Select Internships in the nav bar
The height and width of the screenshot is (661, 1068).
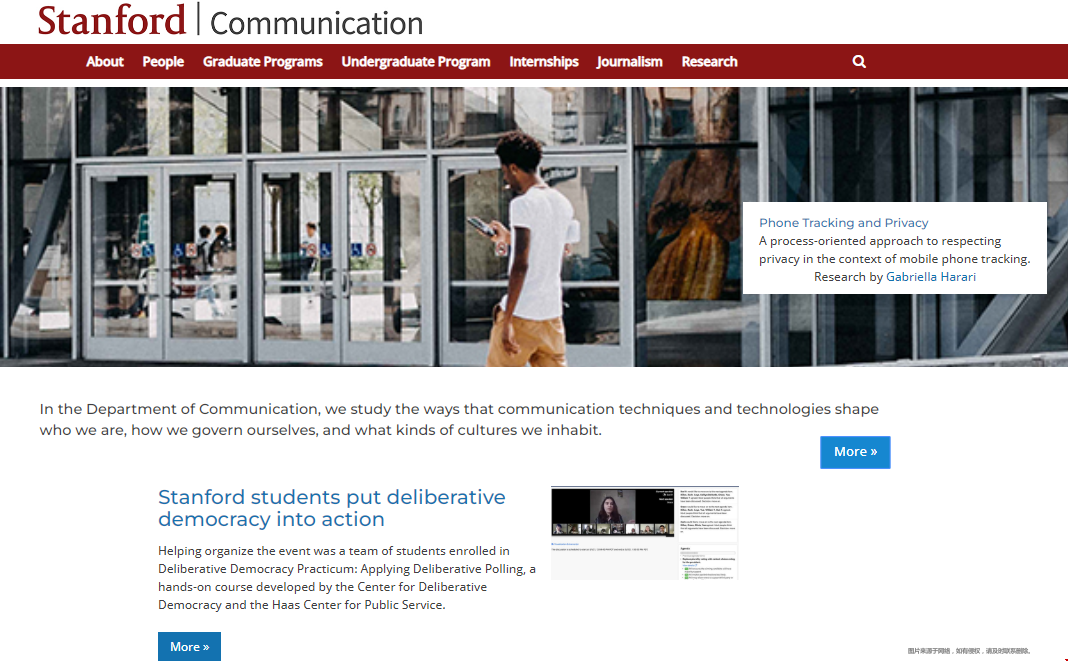click(x=544, y=61)
